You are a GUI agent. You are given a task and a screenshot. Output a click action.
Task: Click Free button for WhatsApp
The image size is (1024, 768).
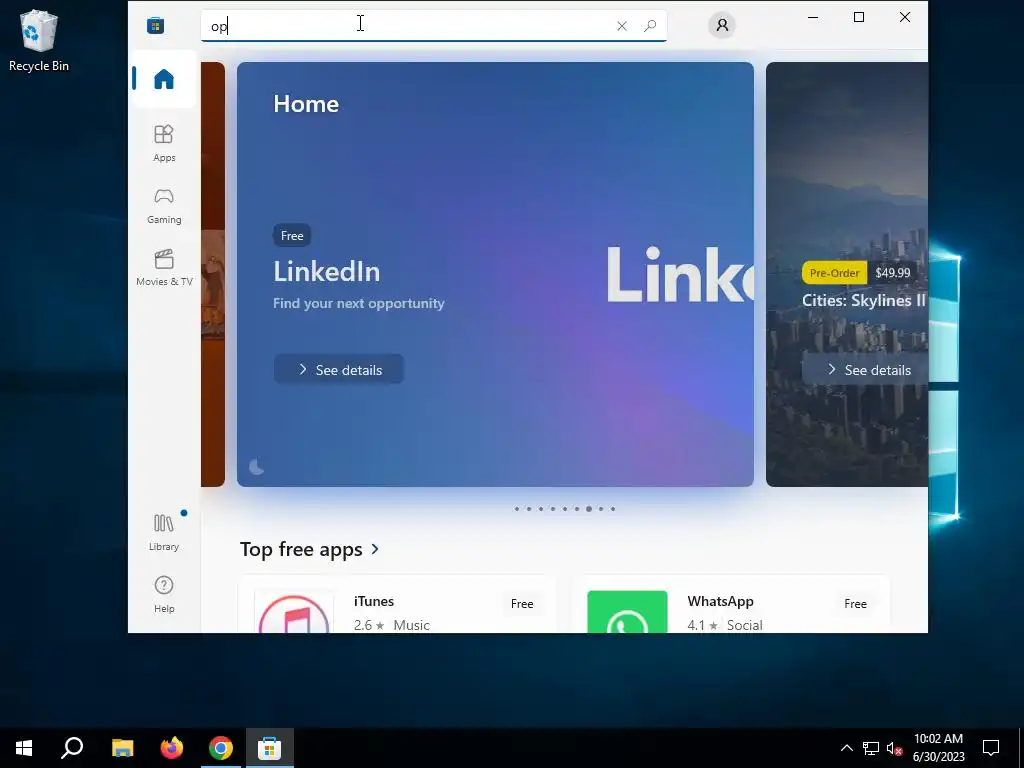click(x=855, y=604)
